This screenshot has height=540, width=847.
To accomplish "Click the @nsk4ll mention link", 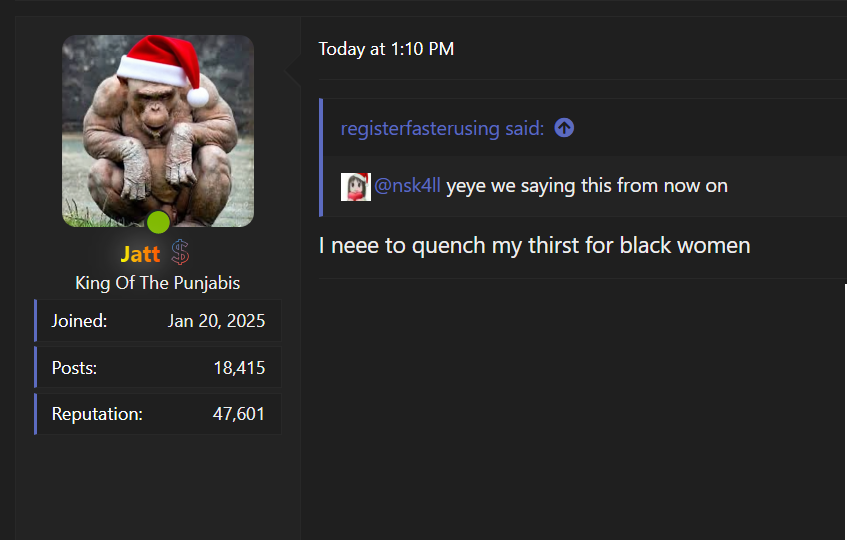I will pyautogui.click(x=407, y=186).
